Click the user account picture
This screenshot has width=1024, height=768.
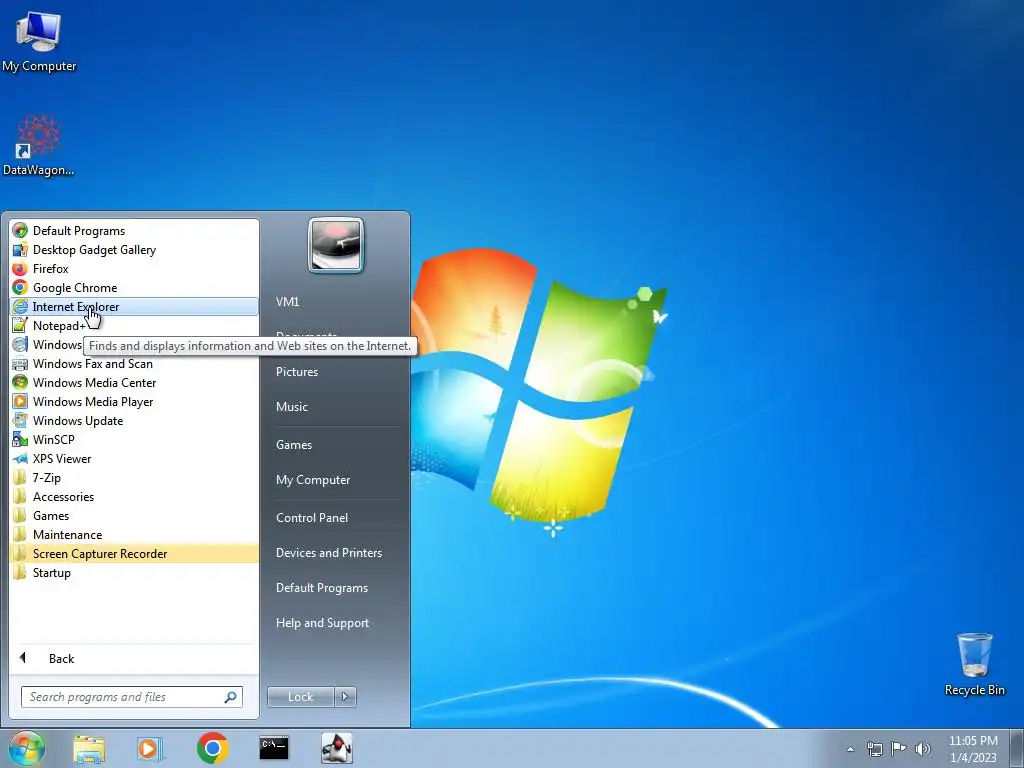[336, 245]
